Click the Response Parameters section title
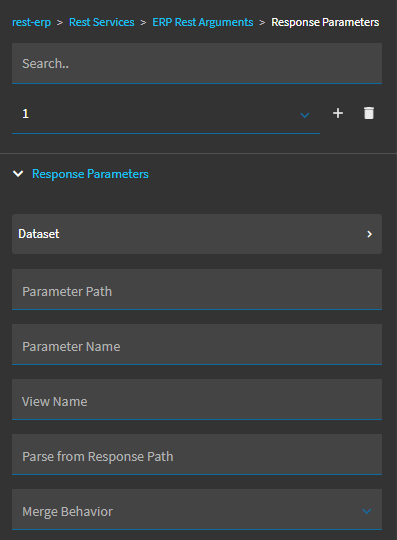Viewport: 397px width, 540px height. tap(90, 174)
